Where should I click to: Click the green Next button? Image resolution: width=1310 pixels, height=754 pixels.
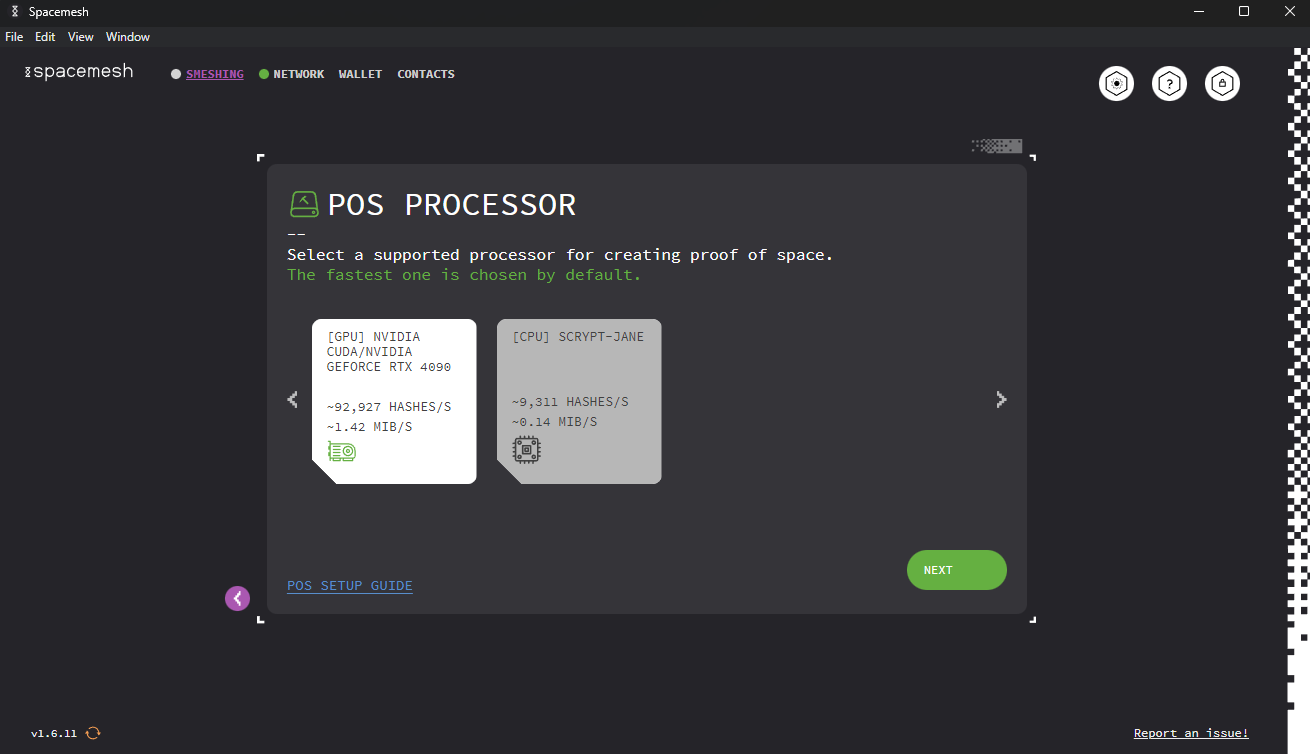tap(957, 570)
